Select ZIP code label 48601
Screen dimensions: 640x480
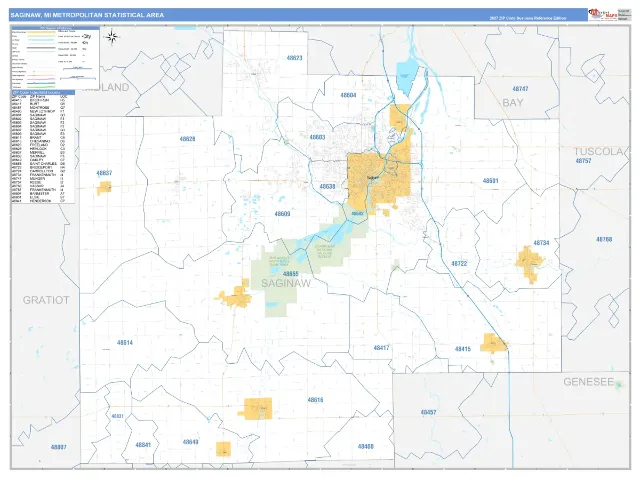click(490, 180)
